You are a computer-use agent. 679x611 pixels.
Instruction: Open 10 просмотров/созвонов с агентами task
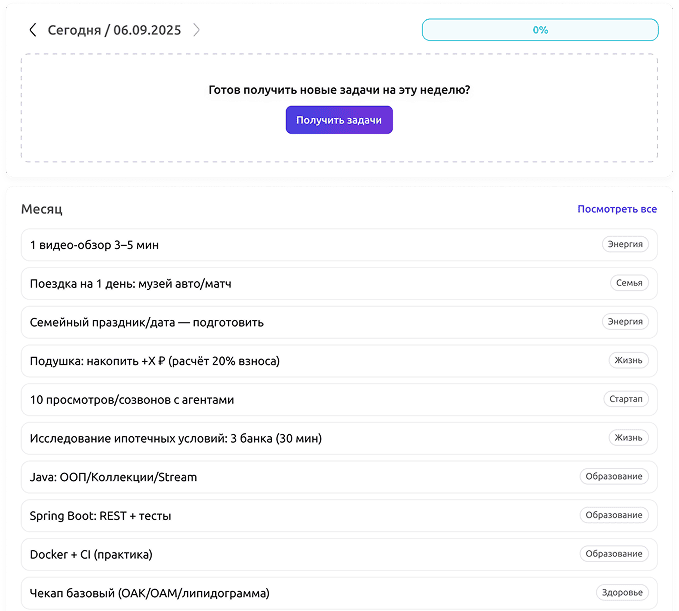pos(132,400)
